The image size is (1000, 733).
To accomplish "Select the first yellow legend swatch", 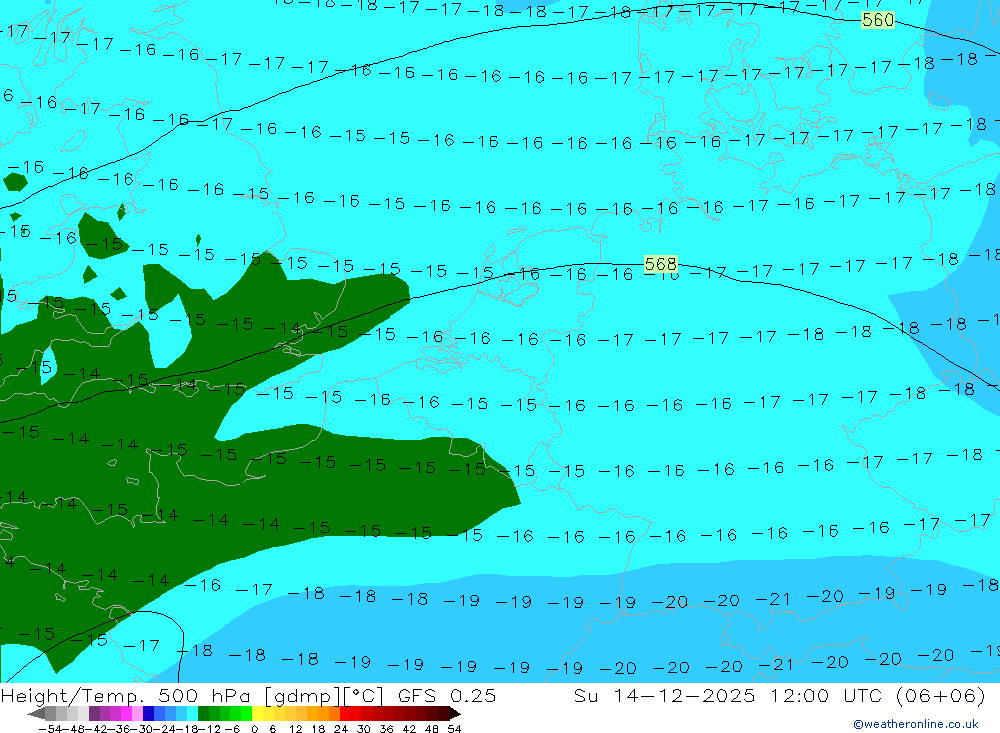I will [x=257, y=714].
